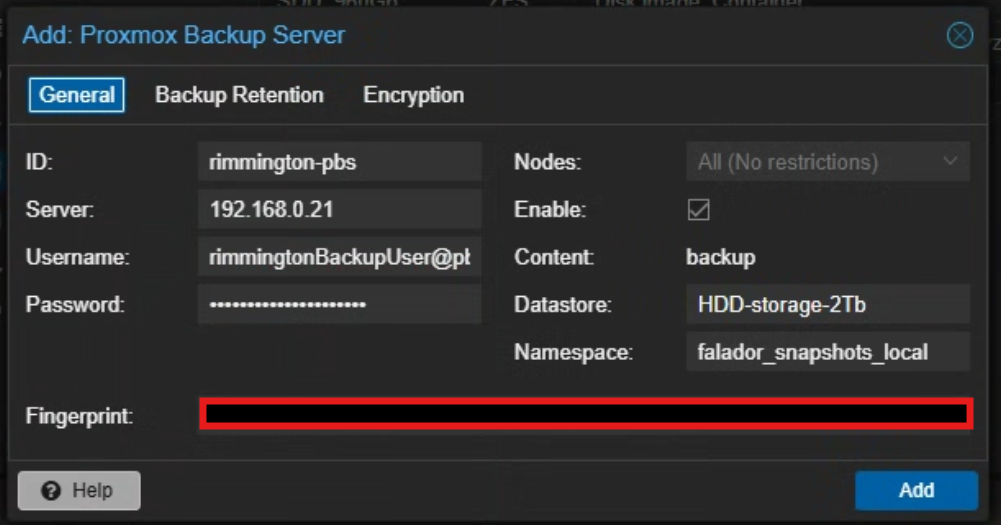Click the 'Datastore:' label

click(562, 305)
